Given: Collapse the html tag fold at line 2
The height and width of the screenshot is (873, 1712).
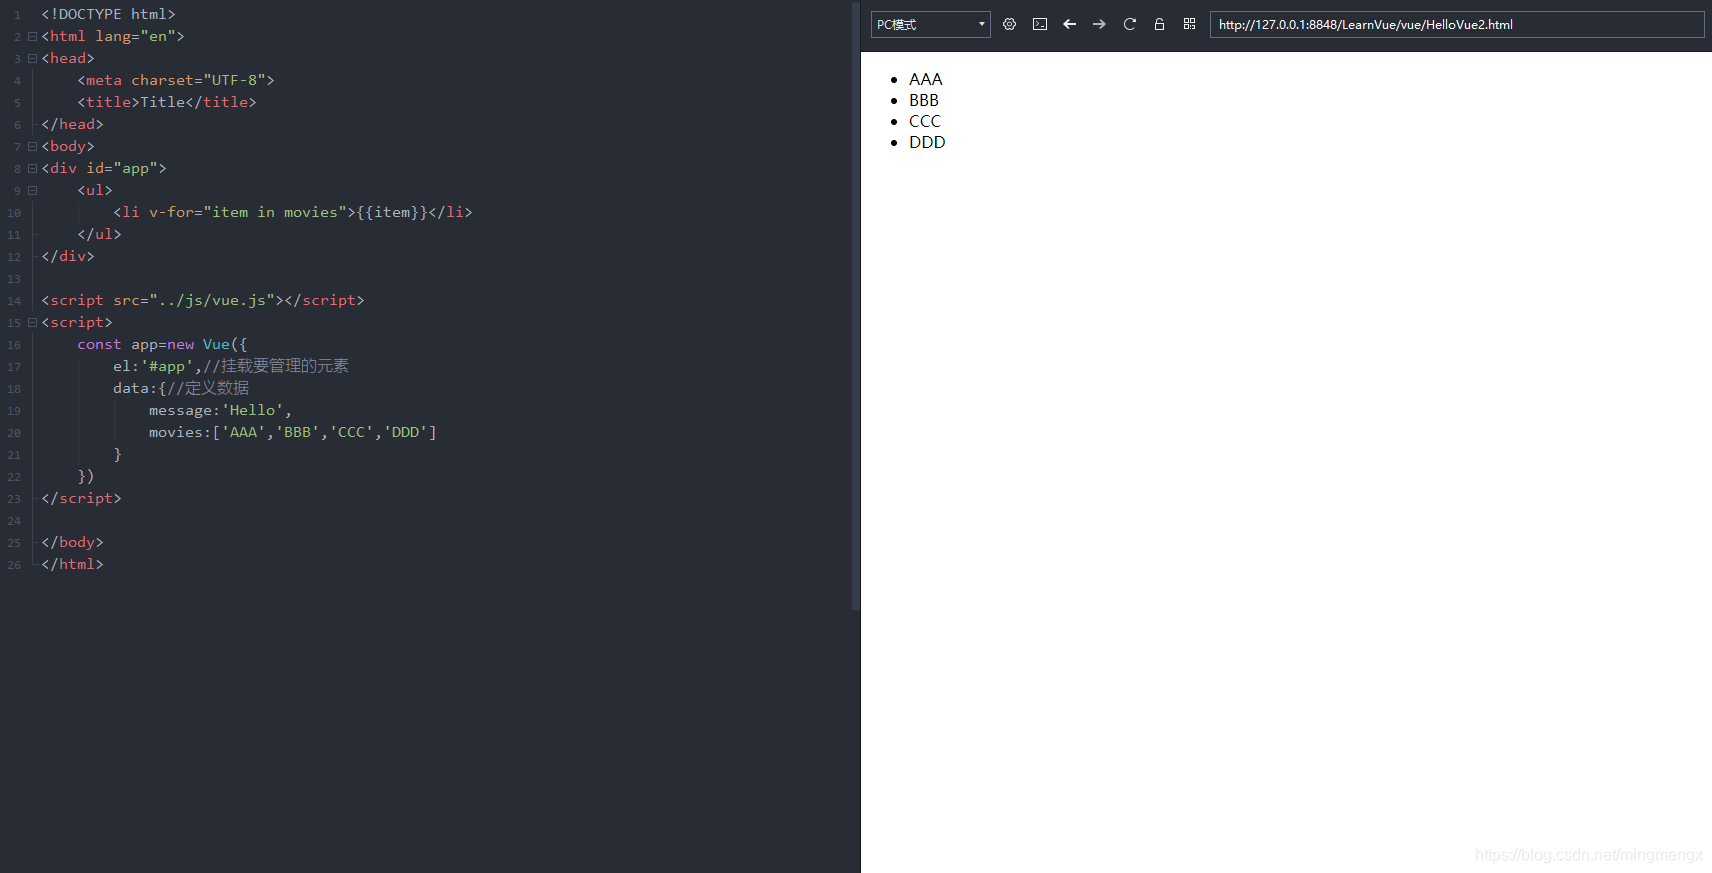Looking at the screenshot, I should coord(32,36).
